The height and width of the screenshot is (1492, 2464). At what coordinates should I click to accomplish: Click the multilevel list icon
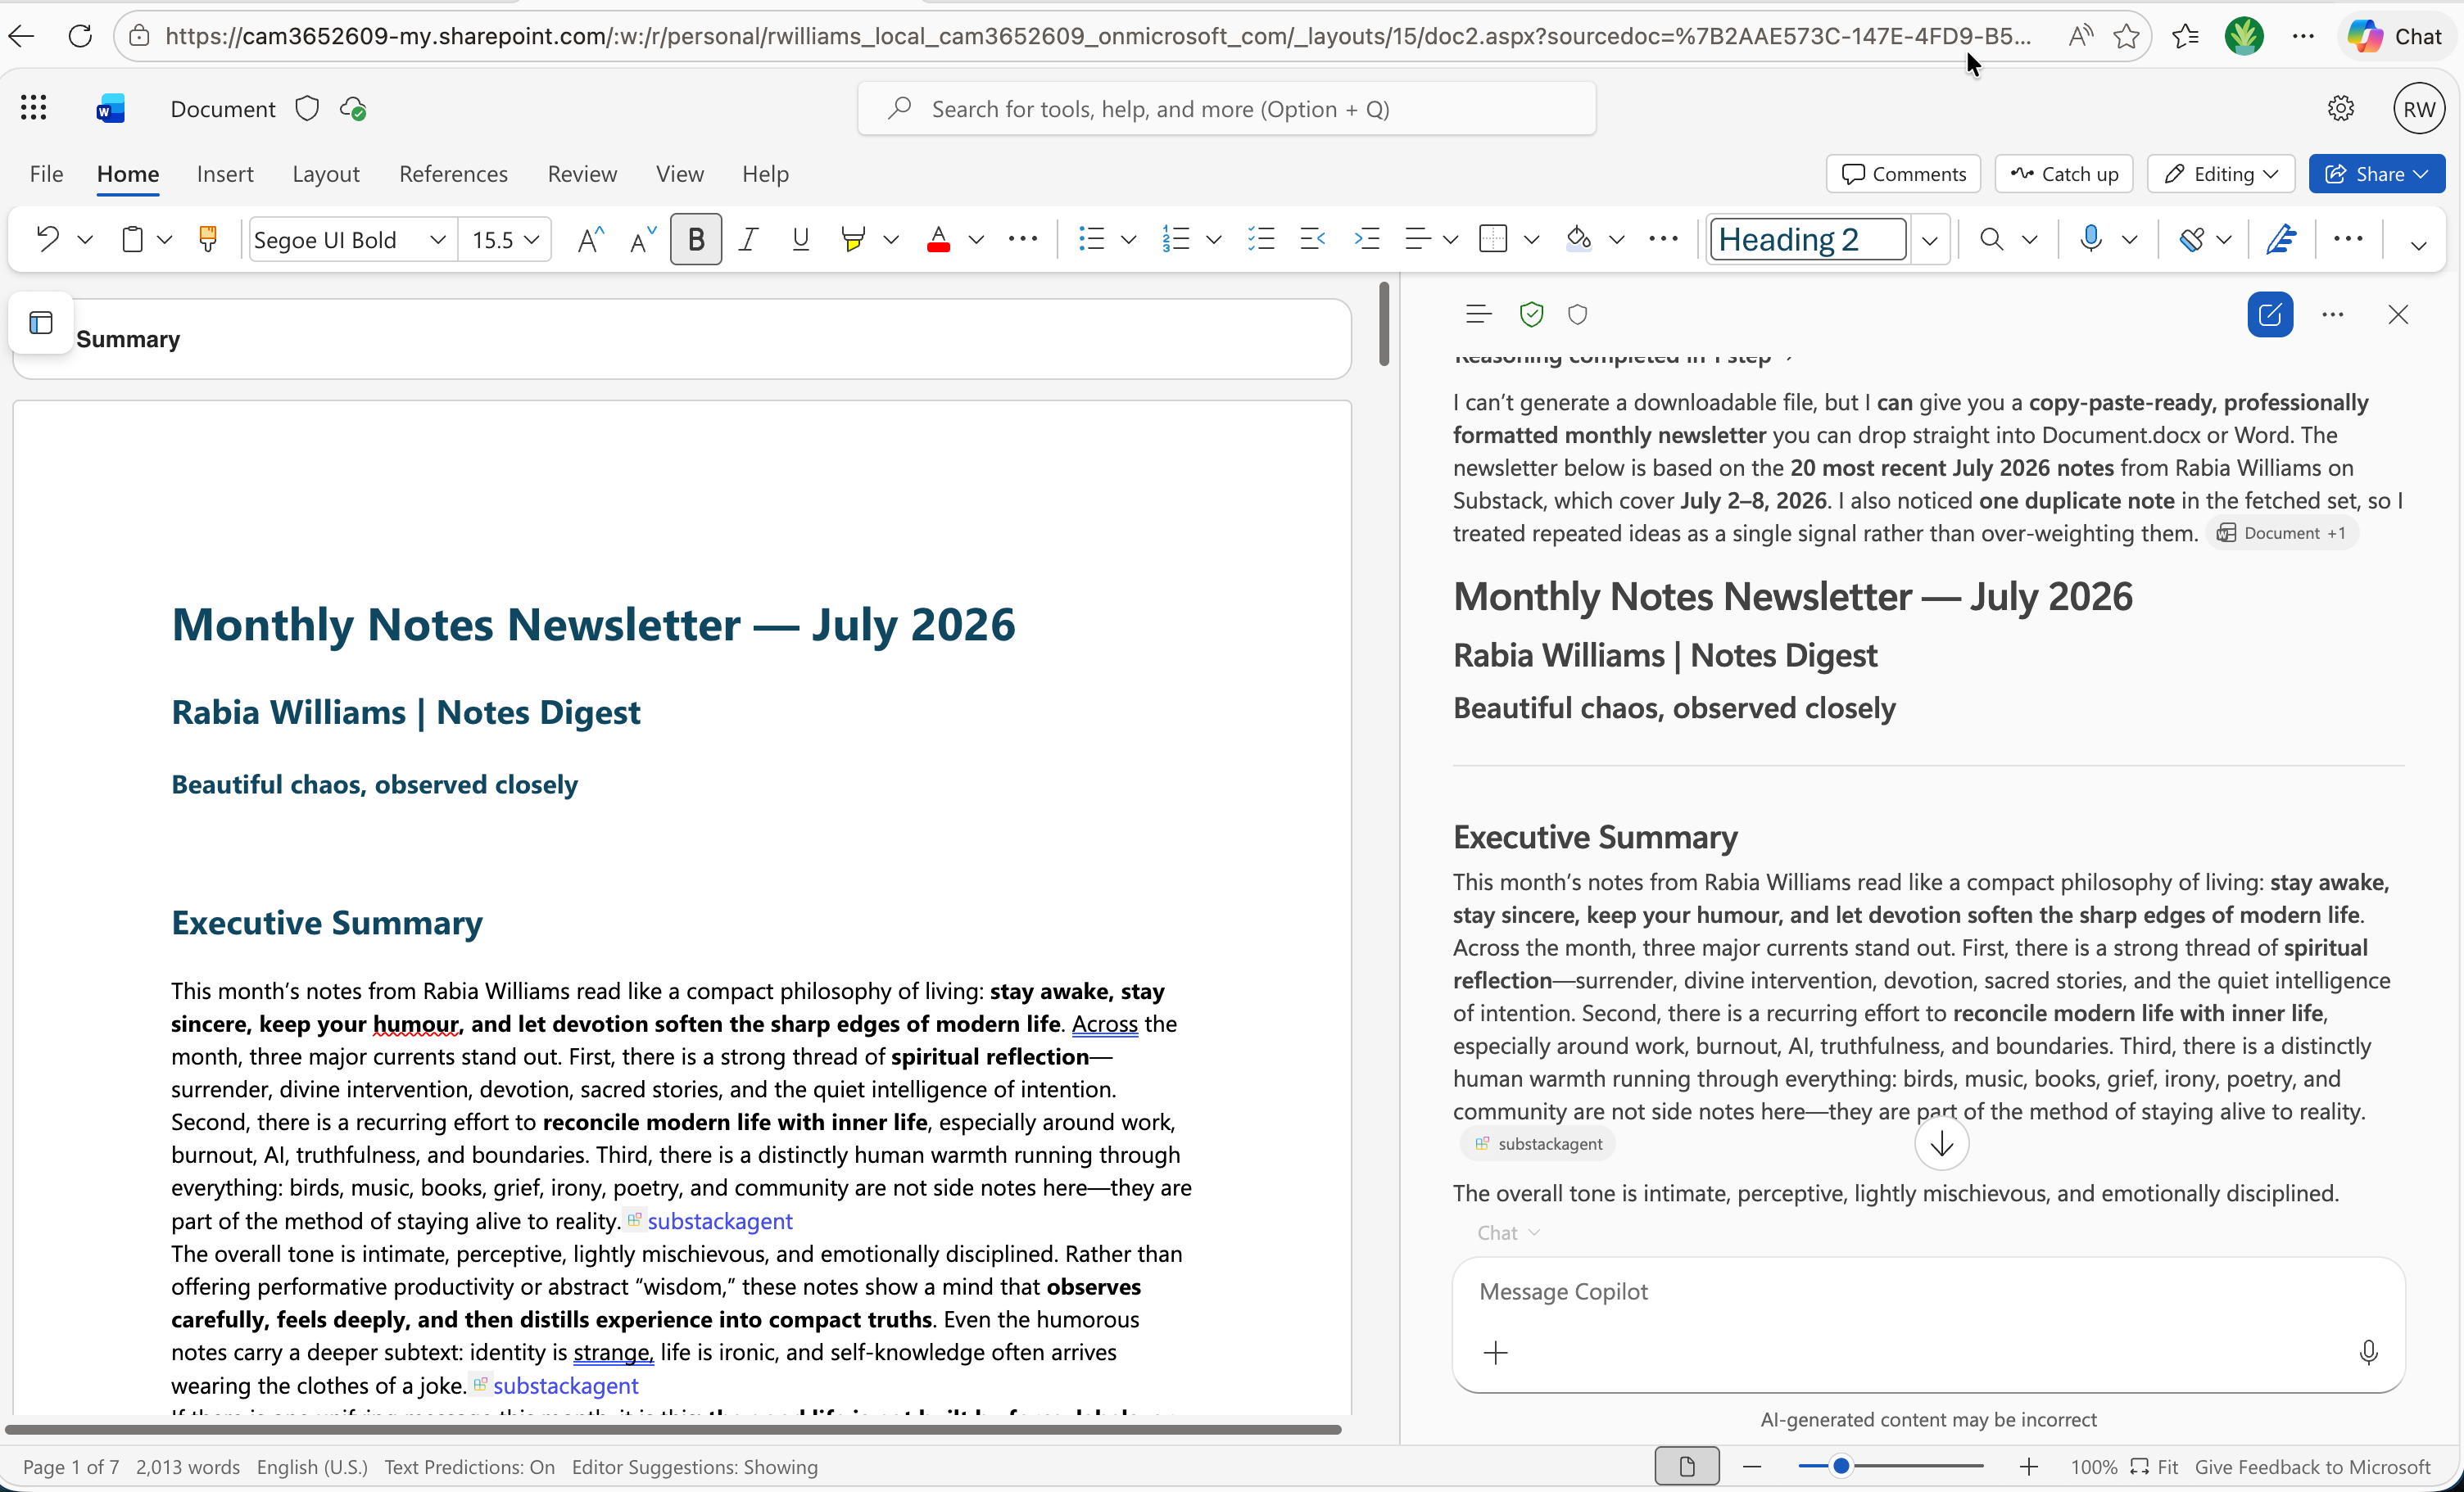(1261, 239)
